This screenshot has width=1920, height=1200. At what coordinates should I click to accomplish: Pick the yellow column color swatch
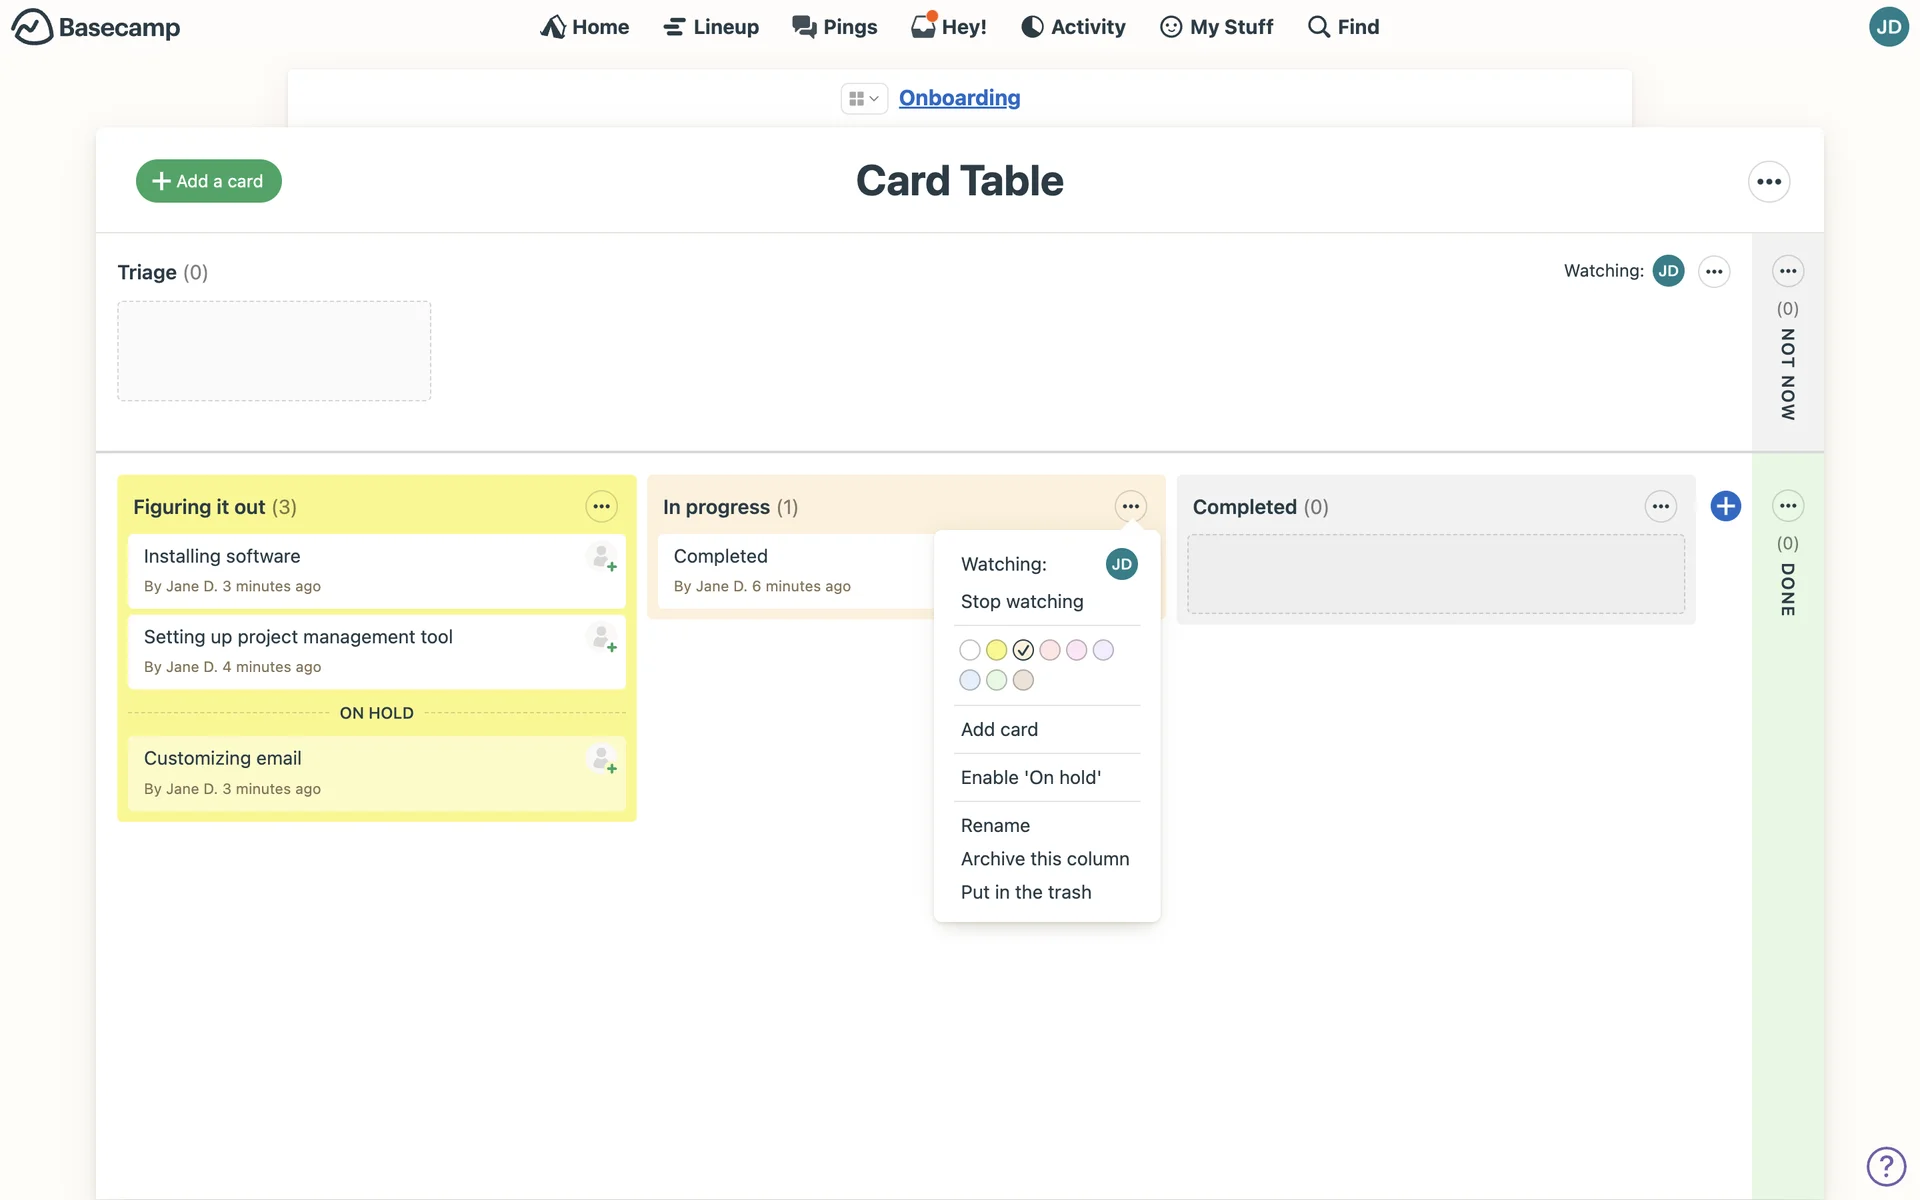click(x=996, y=650)
